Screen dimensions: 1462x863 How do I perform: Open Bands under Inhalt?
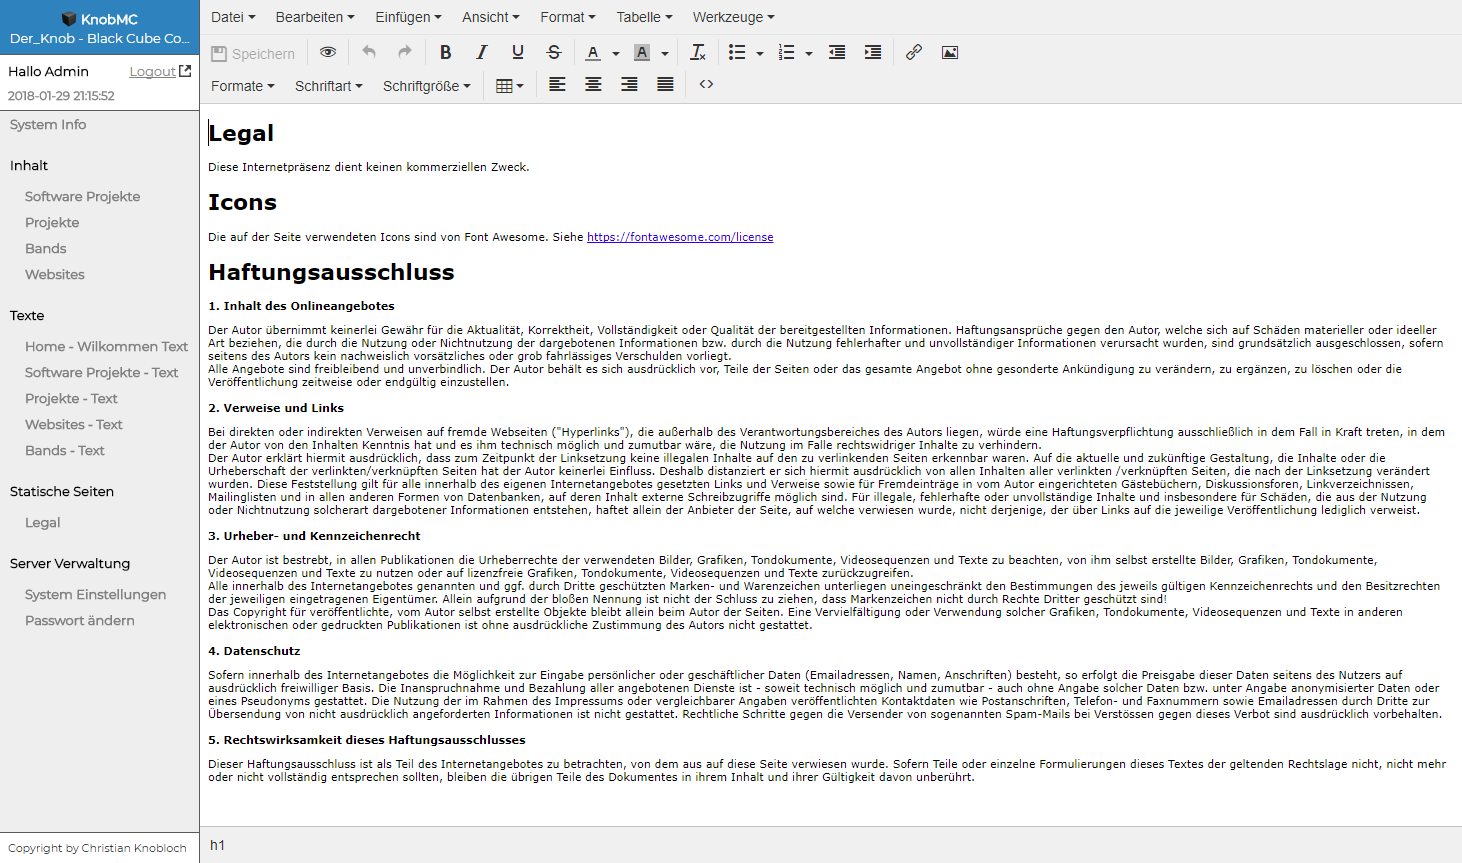point(46,249)
